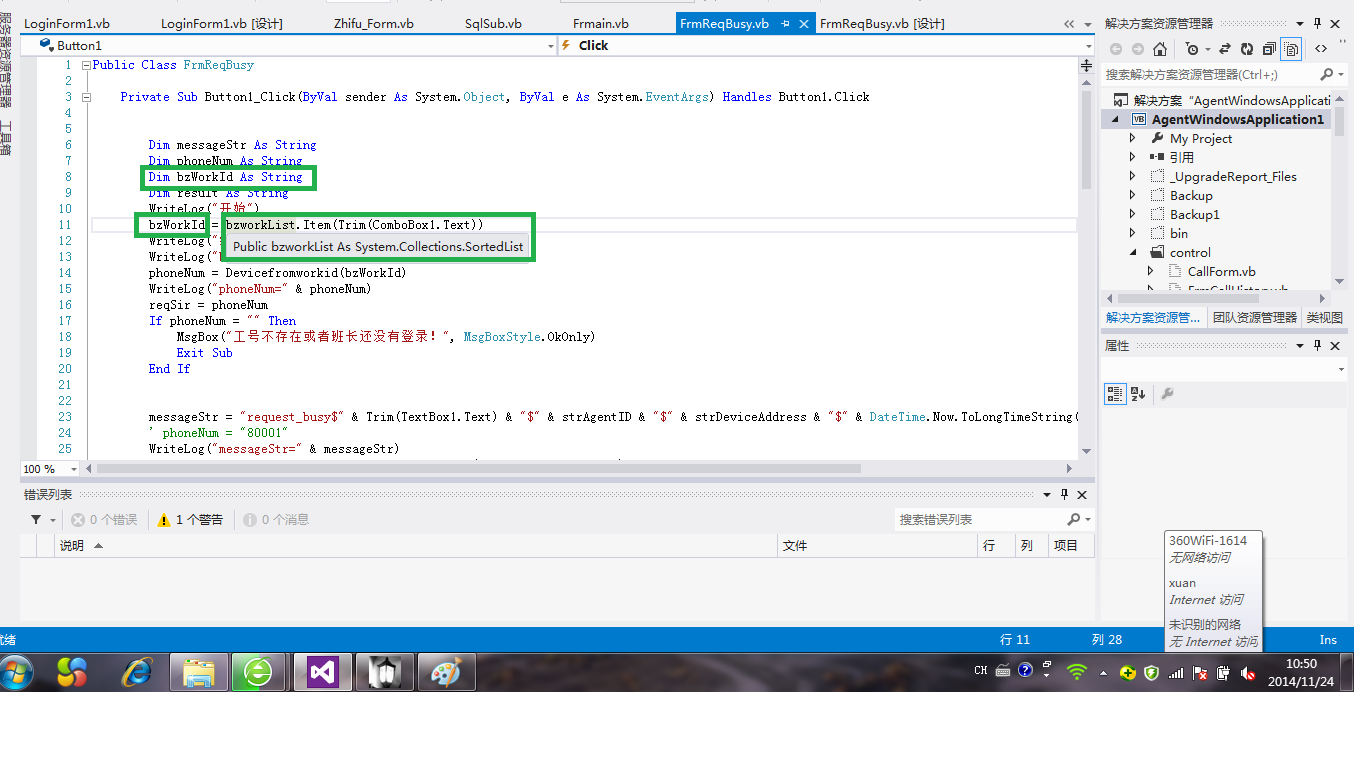Expand the bin folder
The image size is (1366, 768).
click(1133, 233)
